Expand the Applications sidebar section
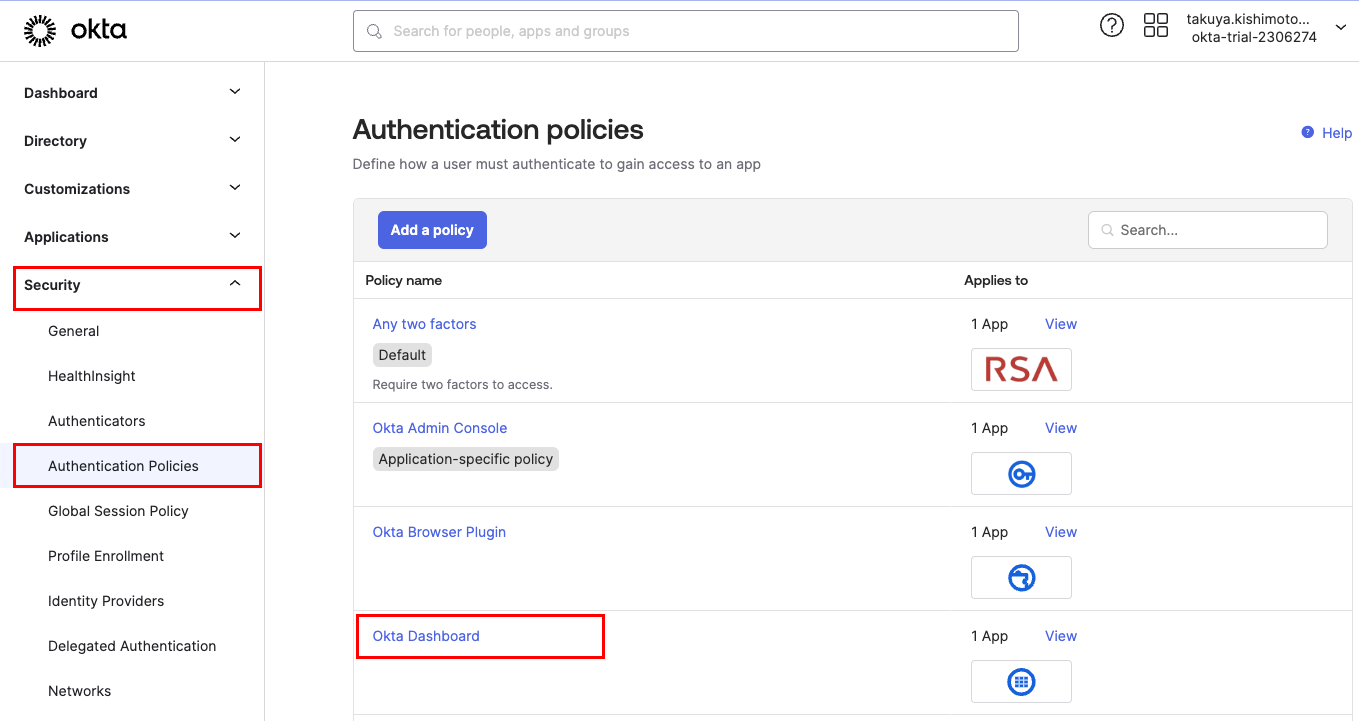This screenshot has width=1359, height=721. (x=235, y=236)
